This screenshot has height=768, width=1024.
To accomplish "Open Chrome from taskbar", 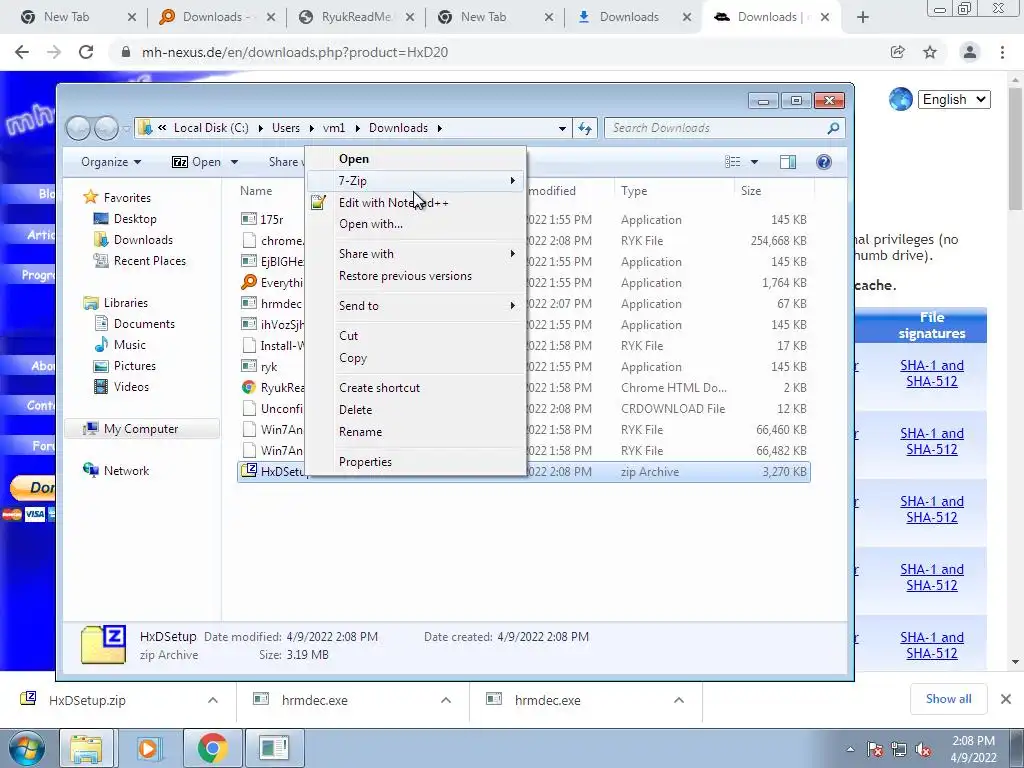I will (x=212, y=748).
